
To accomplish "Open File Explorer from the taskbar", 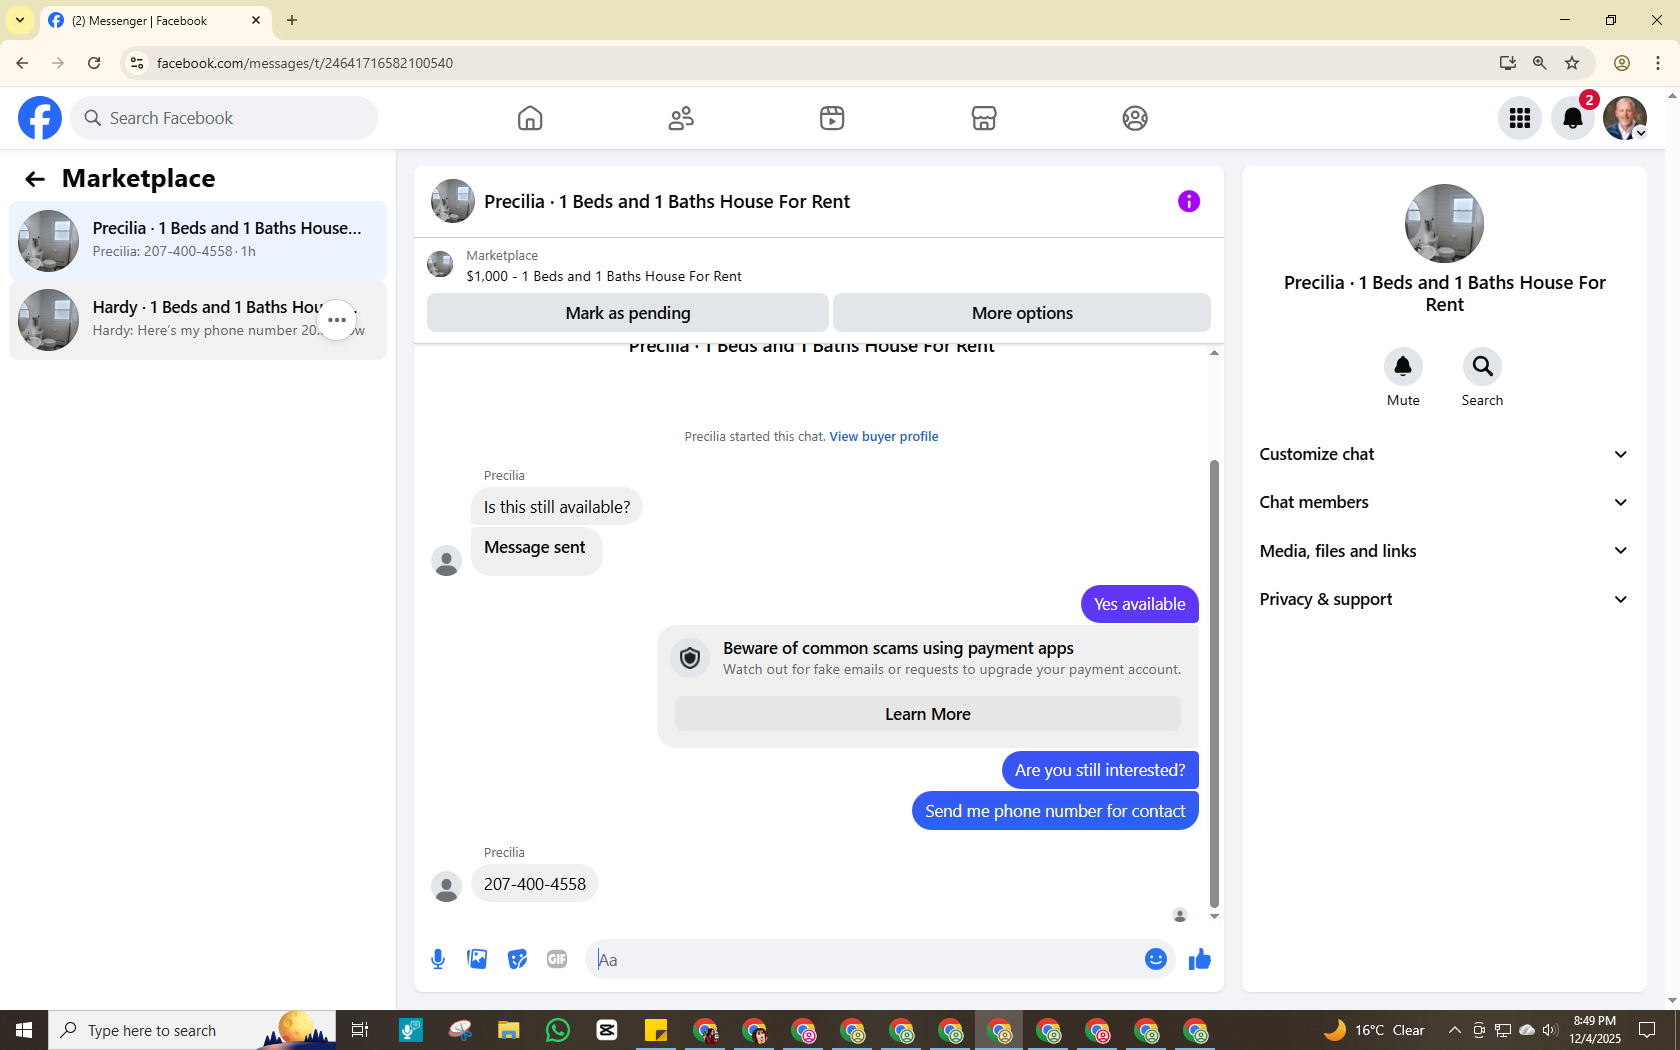I will [x=509, y=1030].
